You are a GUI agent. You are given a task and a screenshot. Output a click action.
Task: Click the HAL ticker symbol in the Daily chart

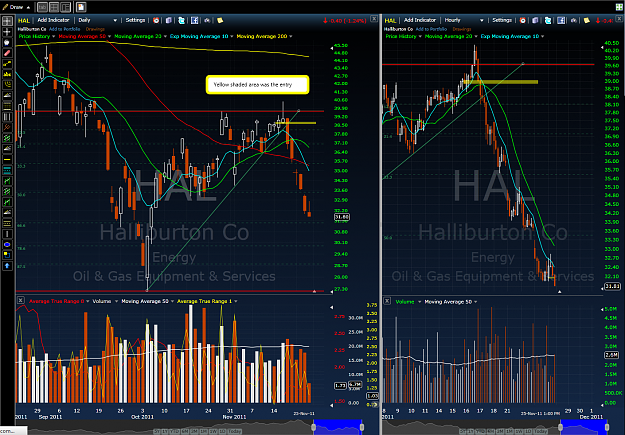point(24,20)
